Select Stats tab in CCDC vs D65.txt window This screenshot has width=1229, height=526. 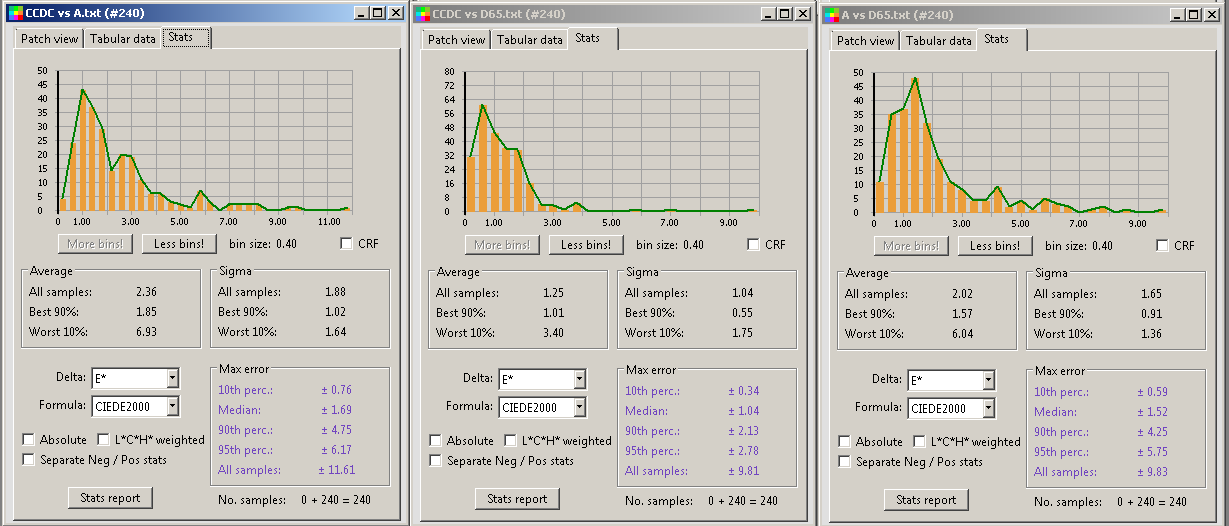593,38
